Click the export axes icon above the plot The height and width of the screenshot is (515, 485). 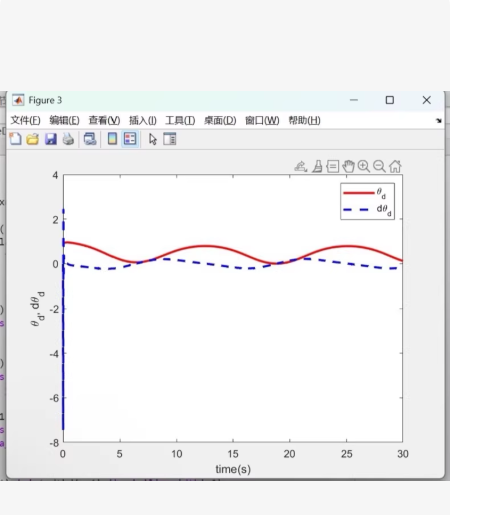(x=300, y=166)
